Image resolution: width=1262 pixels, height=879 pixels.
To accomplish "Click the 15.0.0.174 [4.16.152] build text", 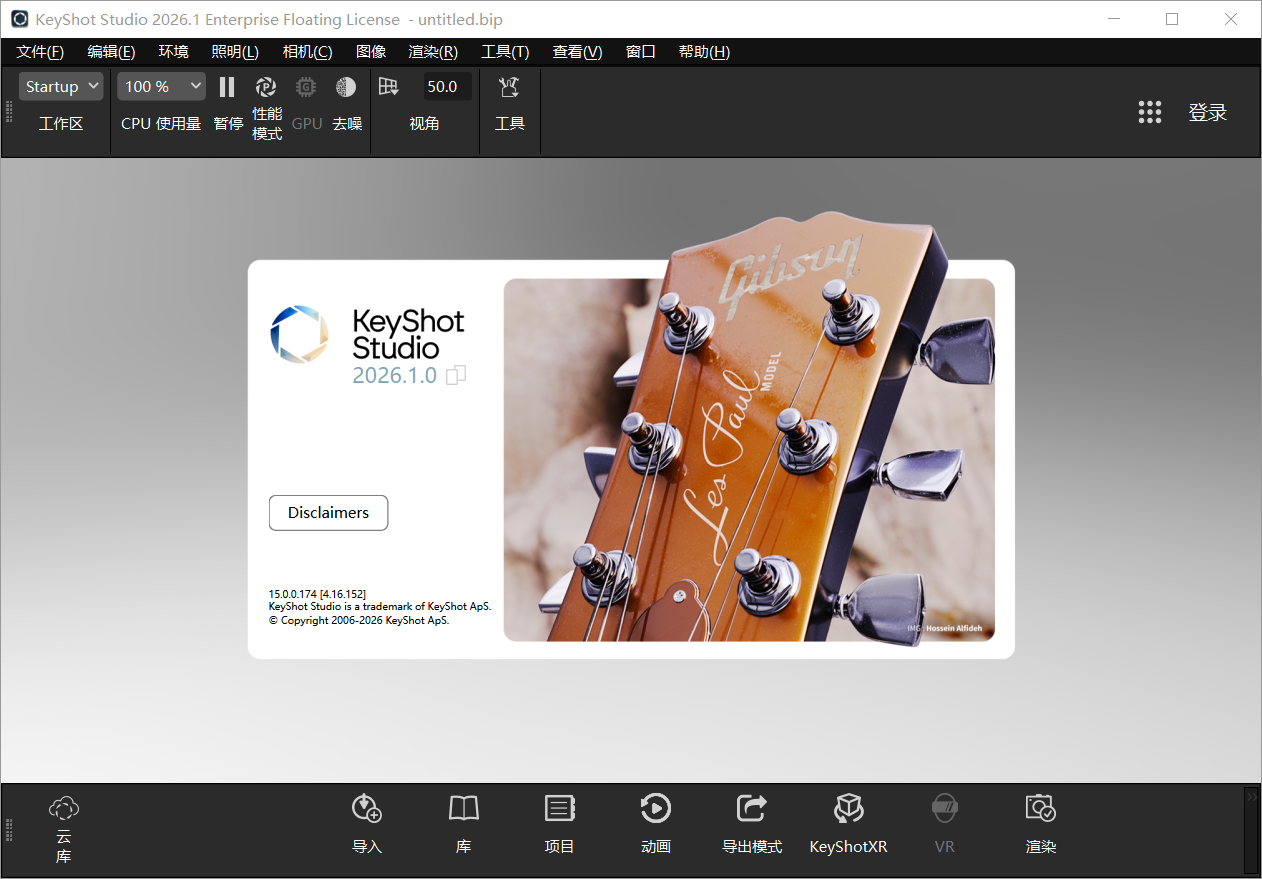I will click(317, 594).
